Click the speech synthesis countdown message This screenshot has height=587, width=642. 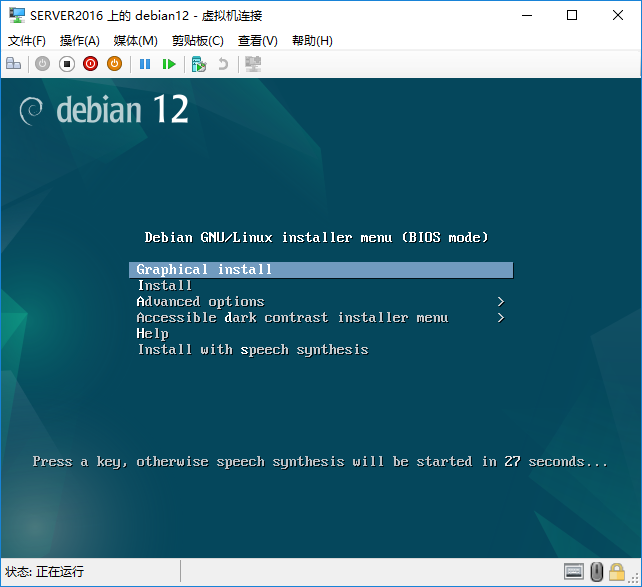[320, 462]
